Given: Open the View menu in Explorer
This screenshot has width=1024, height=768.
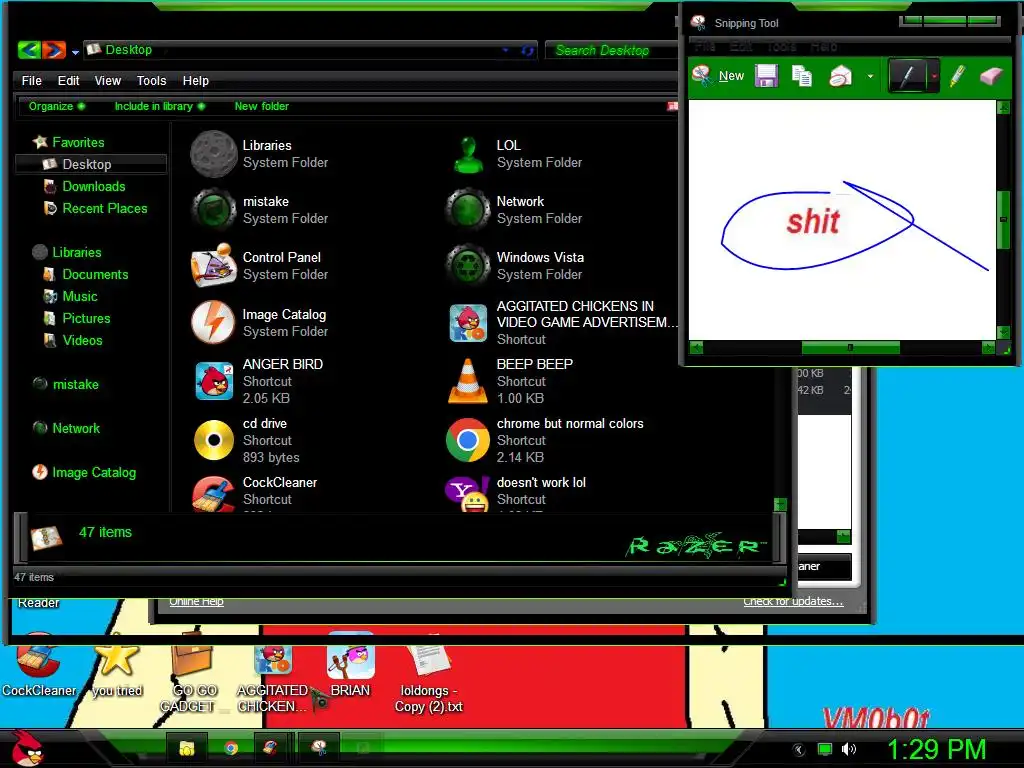Looking at the screenshot, I should (108, 81).
